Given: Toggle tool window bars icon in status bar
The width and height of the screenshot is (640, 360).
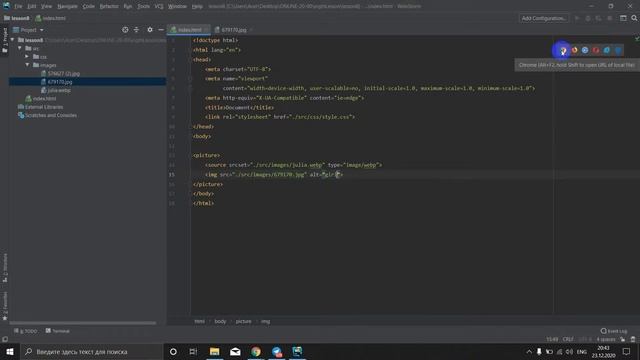Looking at the screenshot, I should (5, 339).
